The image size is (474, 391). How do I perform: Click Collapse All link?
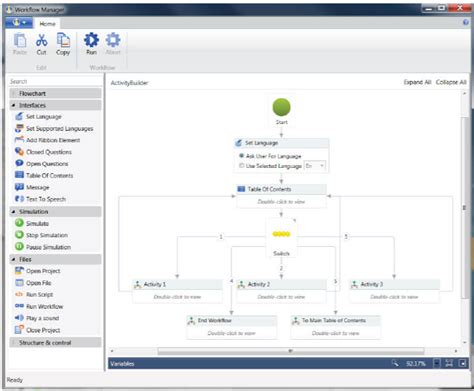(451, 82)
